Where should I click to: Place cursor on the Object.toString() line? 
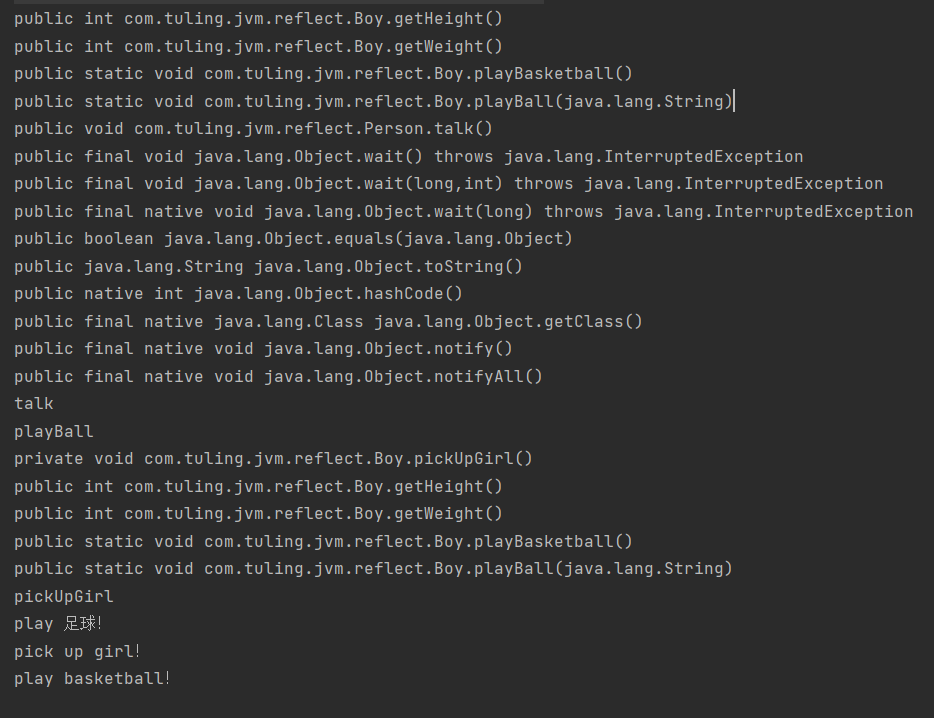(x=268, y=267)
